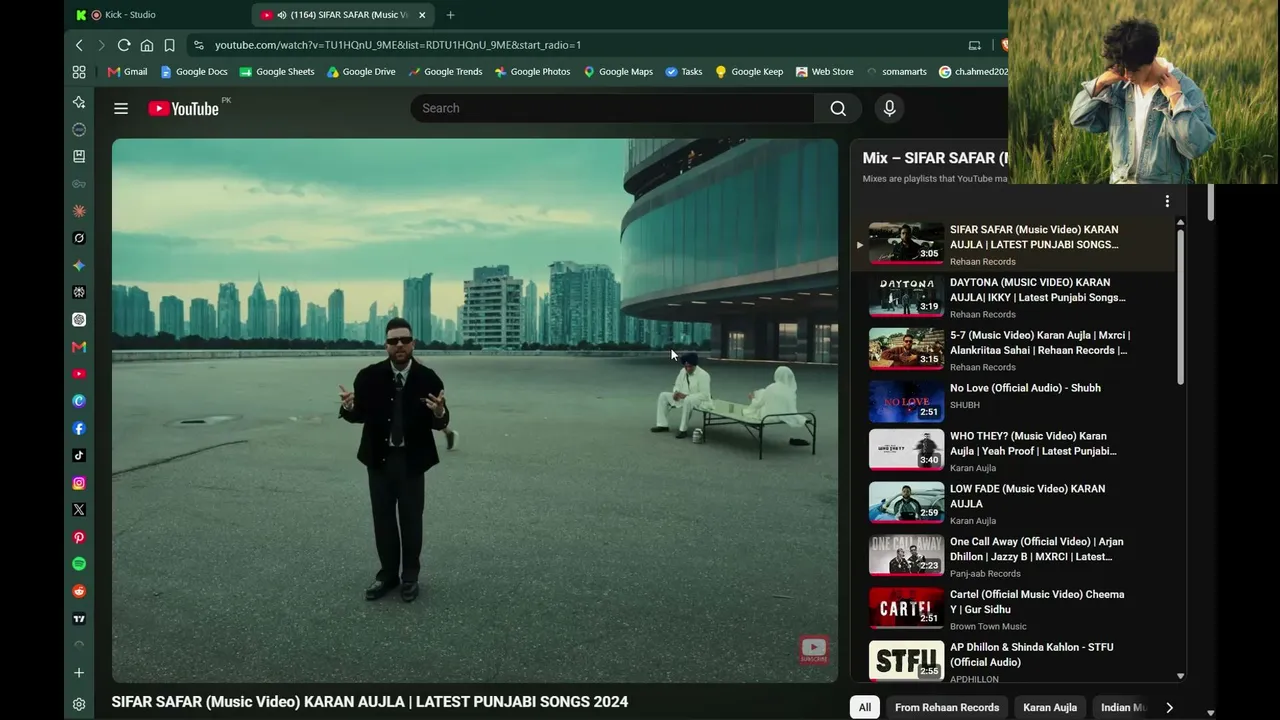Open the Google Photos bookmark
The image size is (1280, 720).
click(532, 72)
